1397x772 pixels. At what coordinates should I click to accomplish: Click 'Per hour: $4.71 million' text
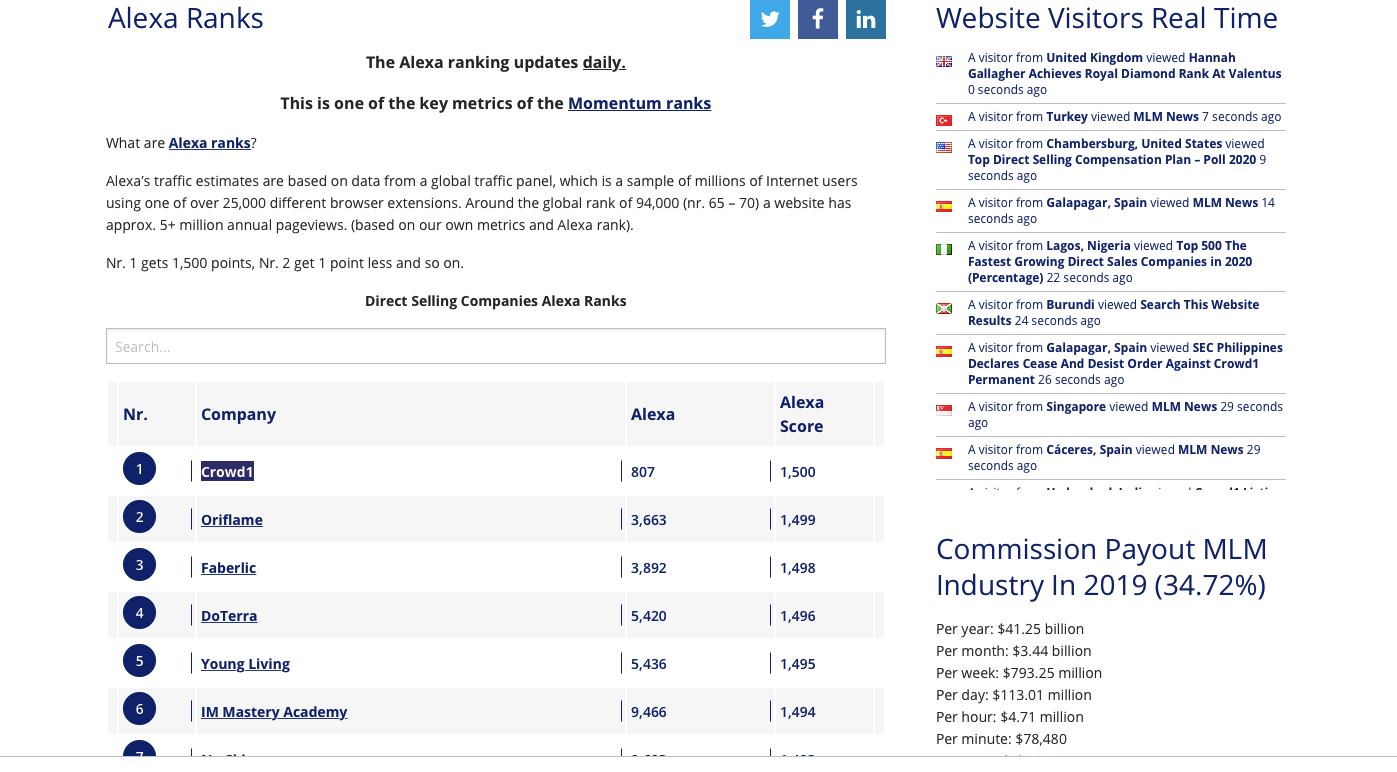click(1010, 717)
